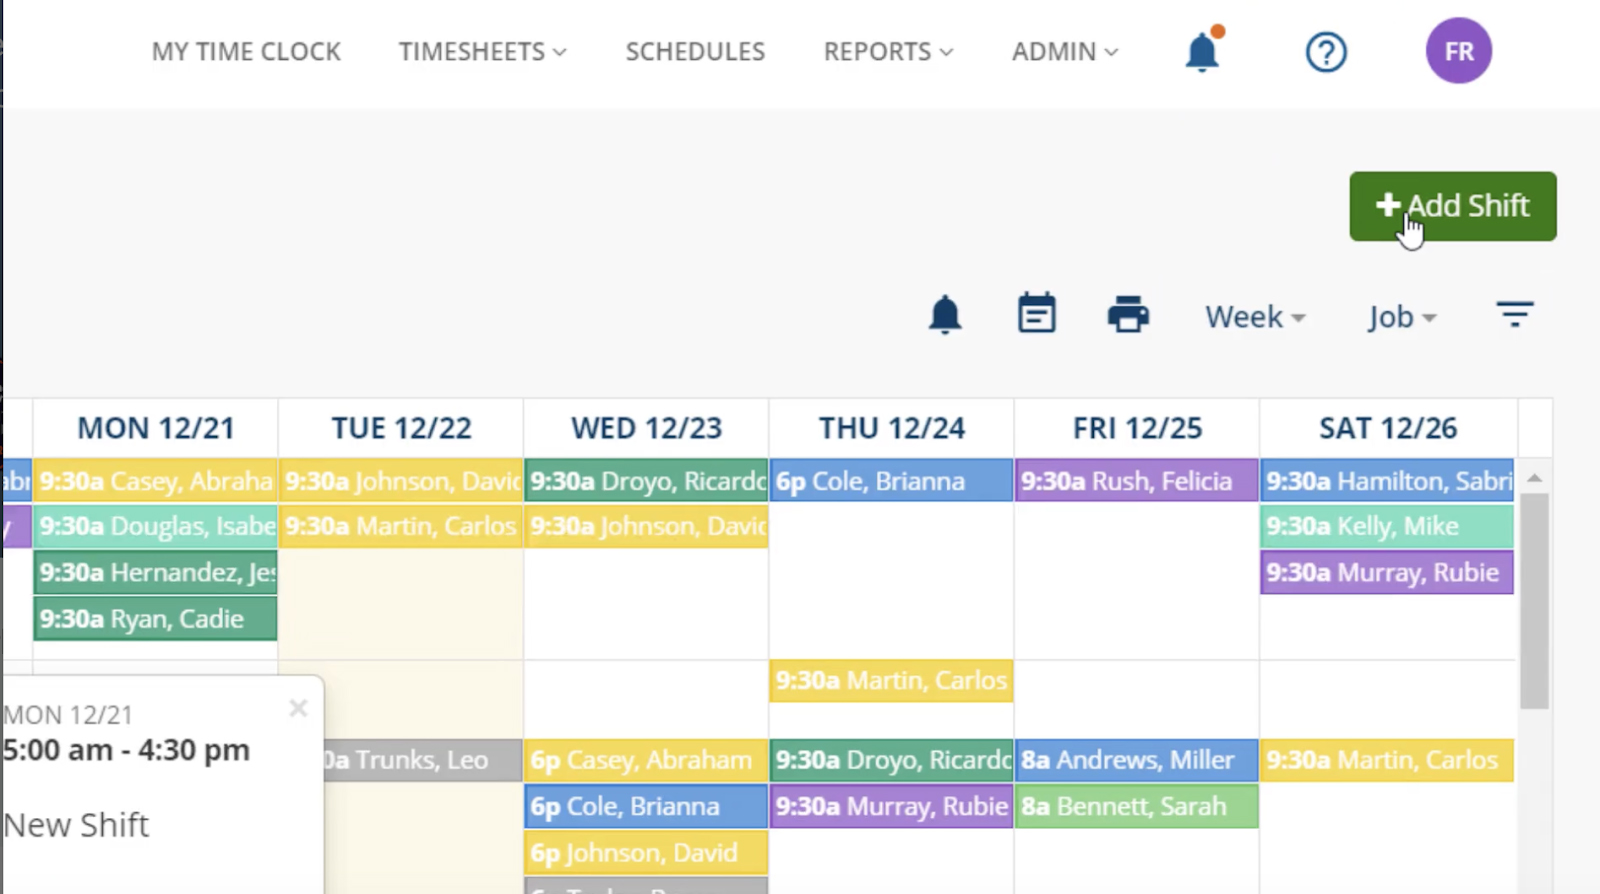Screen dimensions: 1600x894
Task: Expand the Admin menu
Action: point(1064,52)
